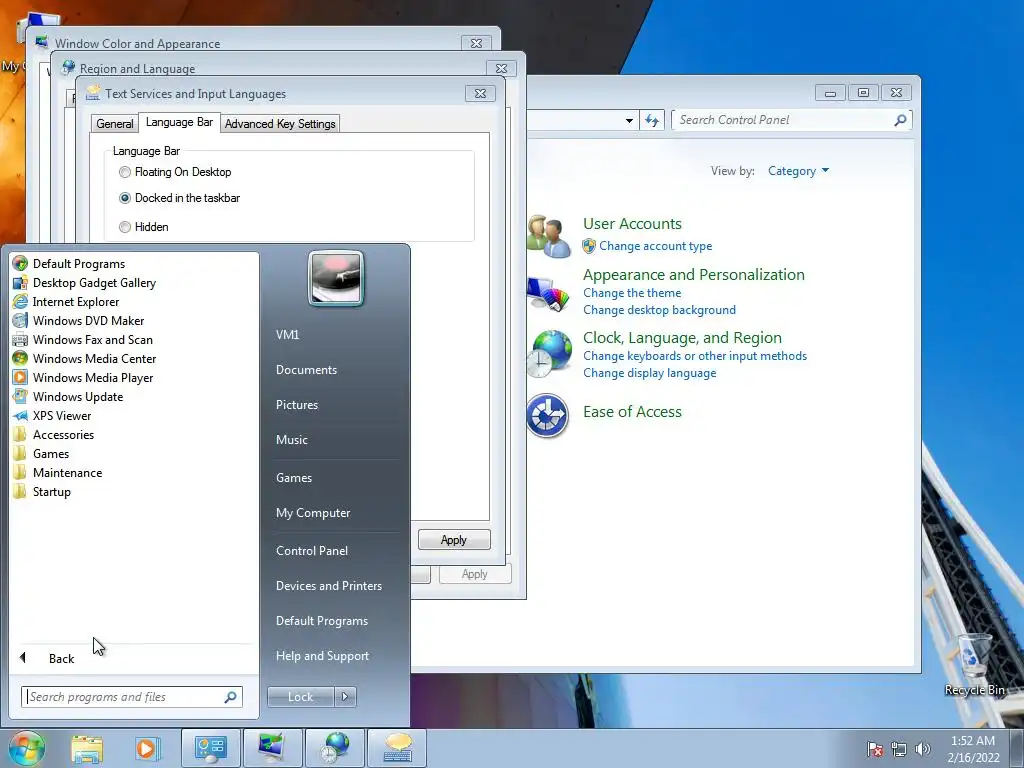Screen dimensions: 1024x768
Task: Click Change desktop background link
Action: click(659, 310)
